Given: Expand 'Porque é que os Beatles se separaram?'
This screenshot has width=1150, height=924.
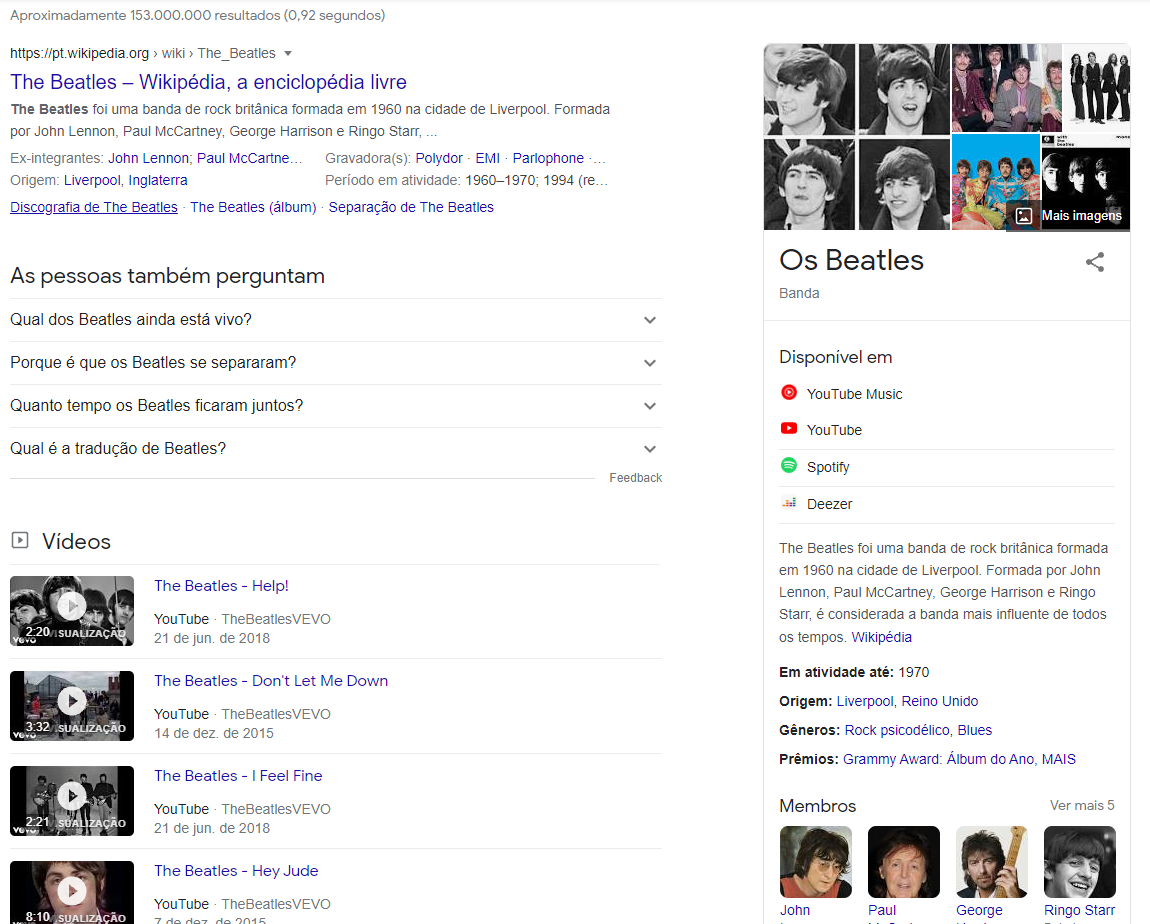Looking at the screenshot, I should [x=336, y=363].
